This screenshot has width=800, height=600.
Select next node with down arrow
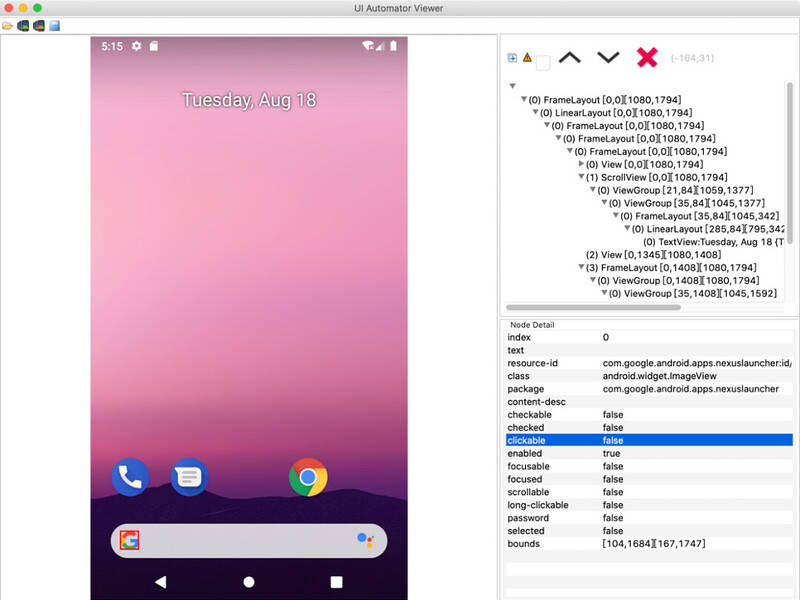click(608, 58)
